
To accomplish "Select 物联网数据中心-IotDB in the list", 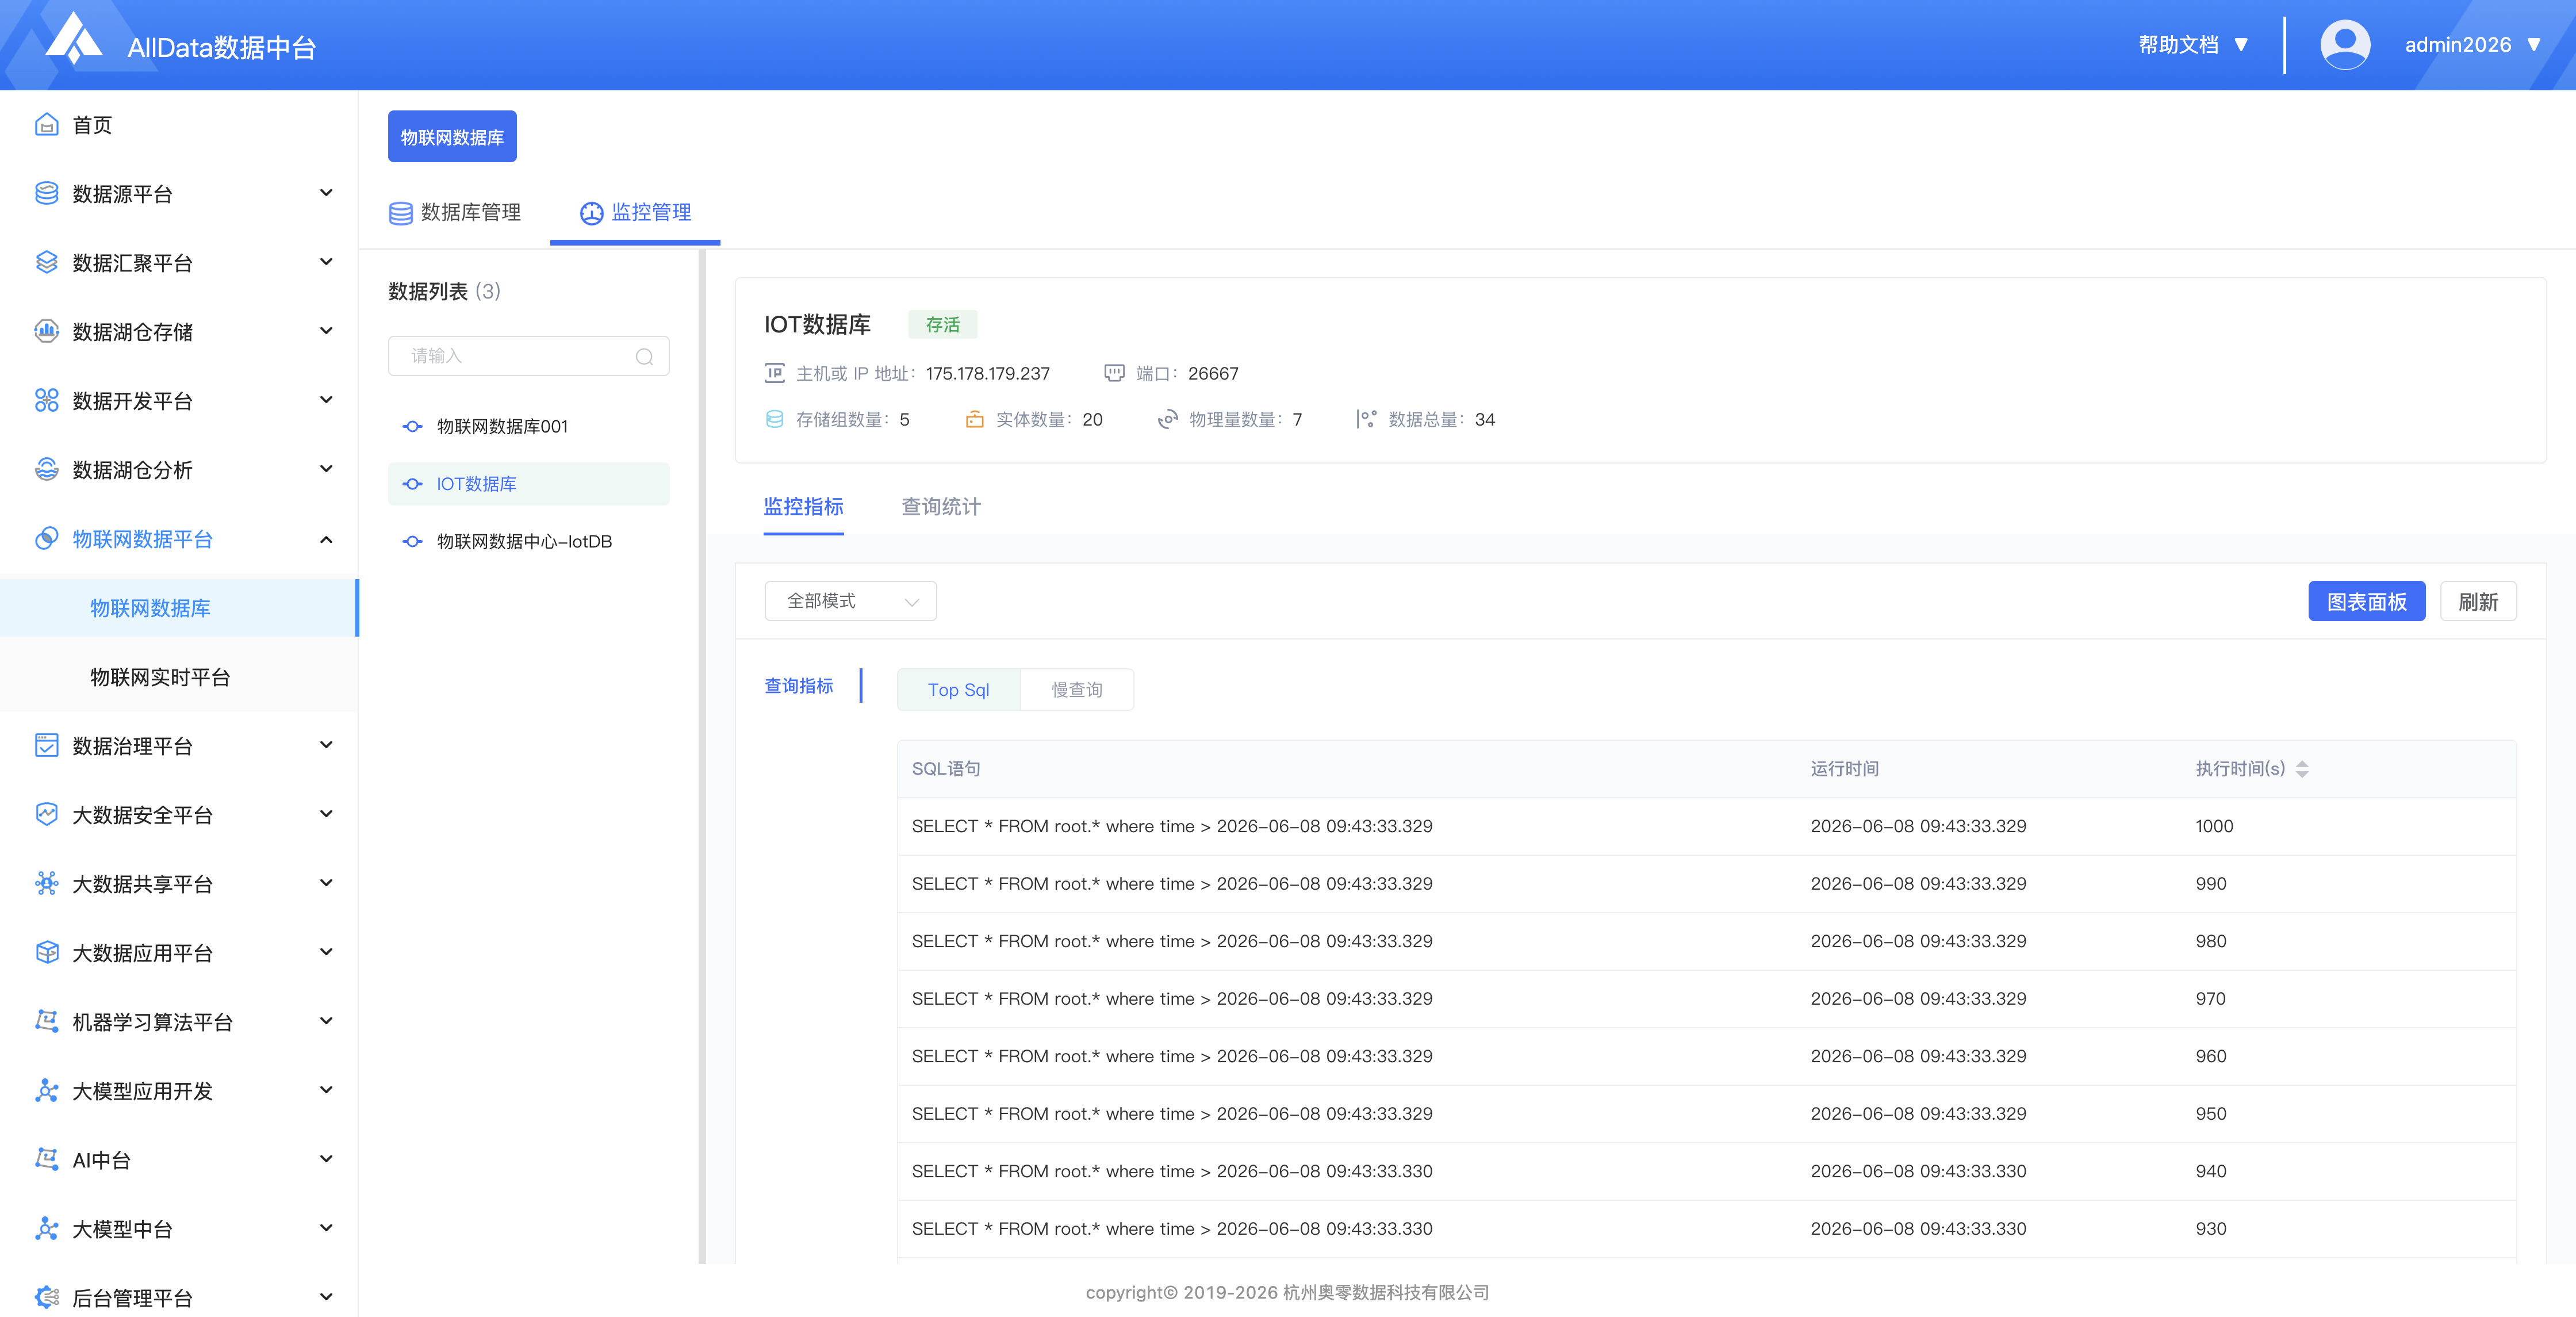I will pos(528,542).
